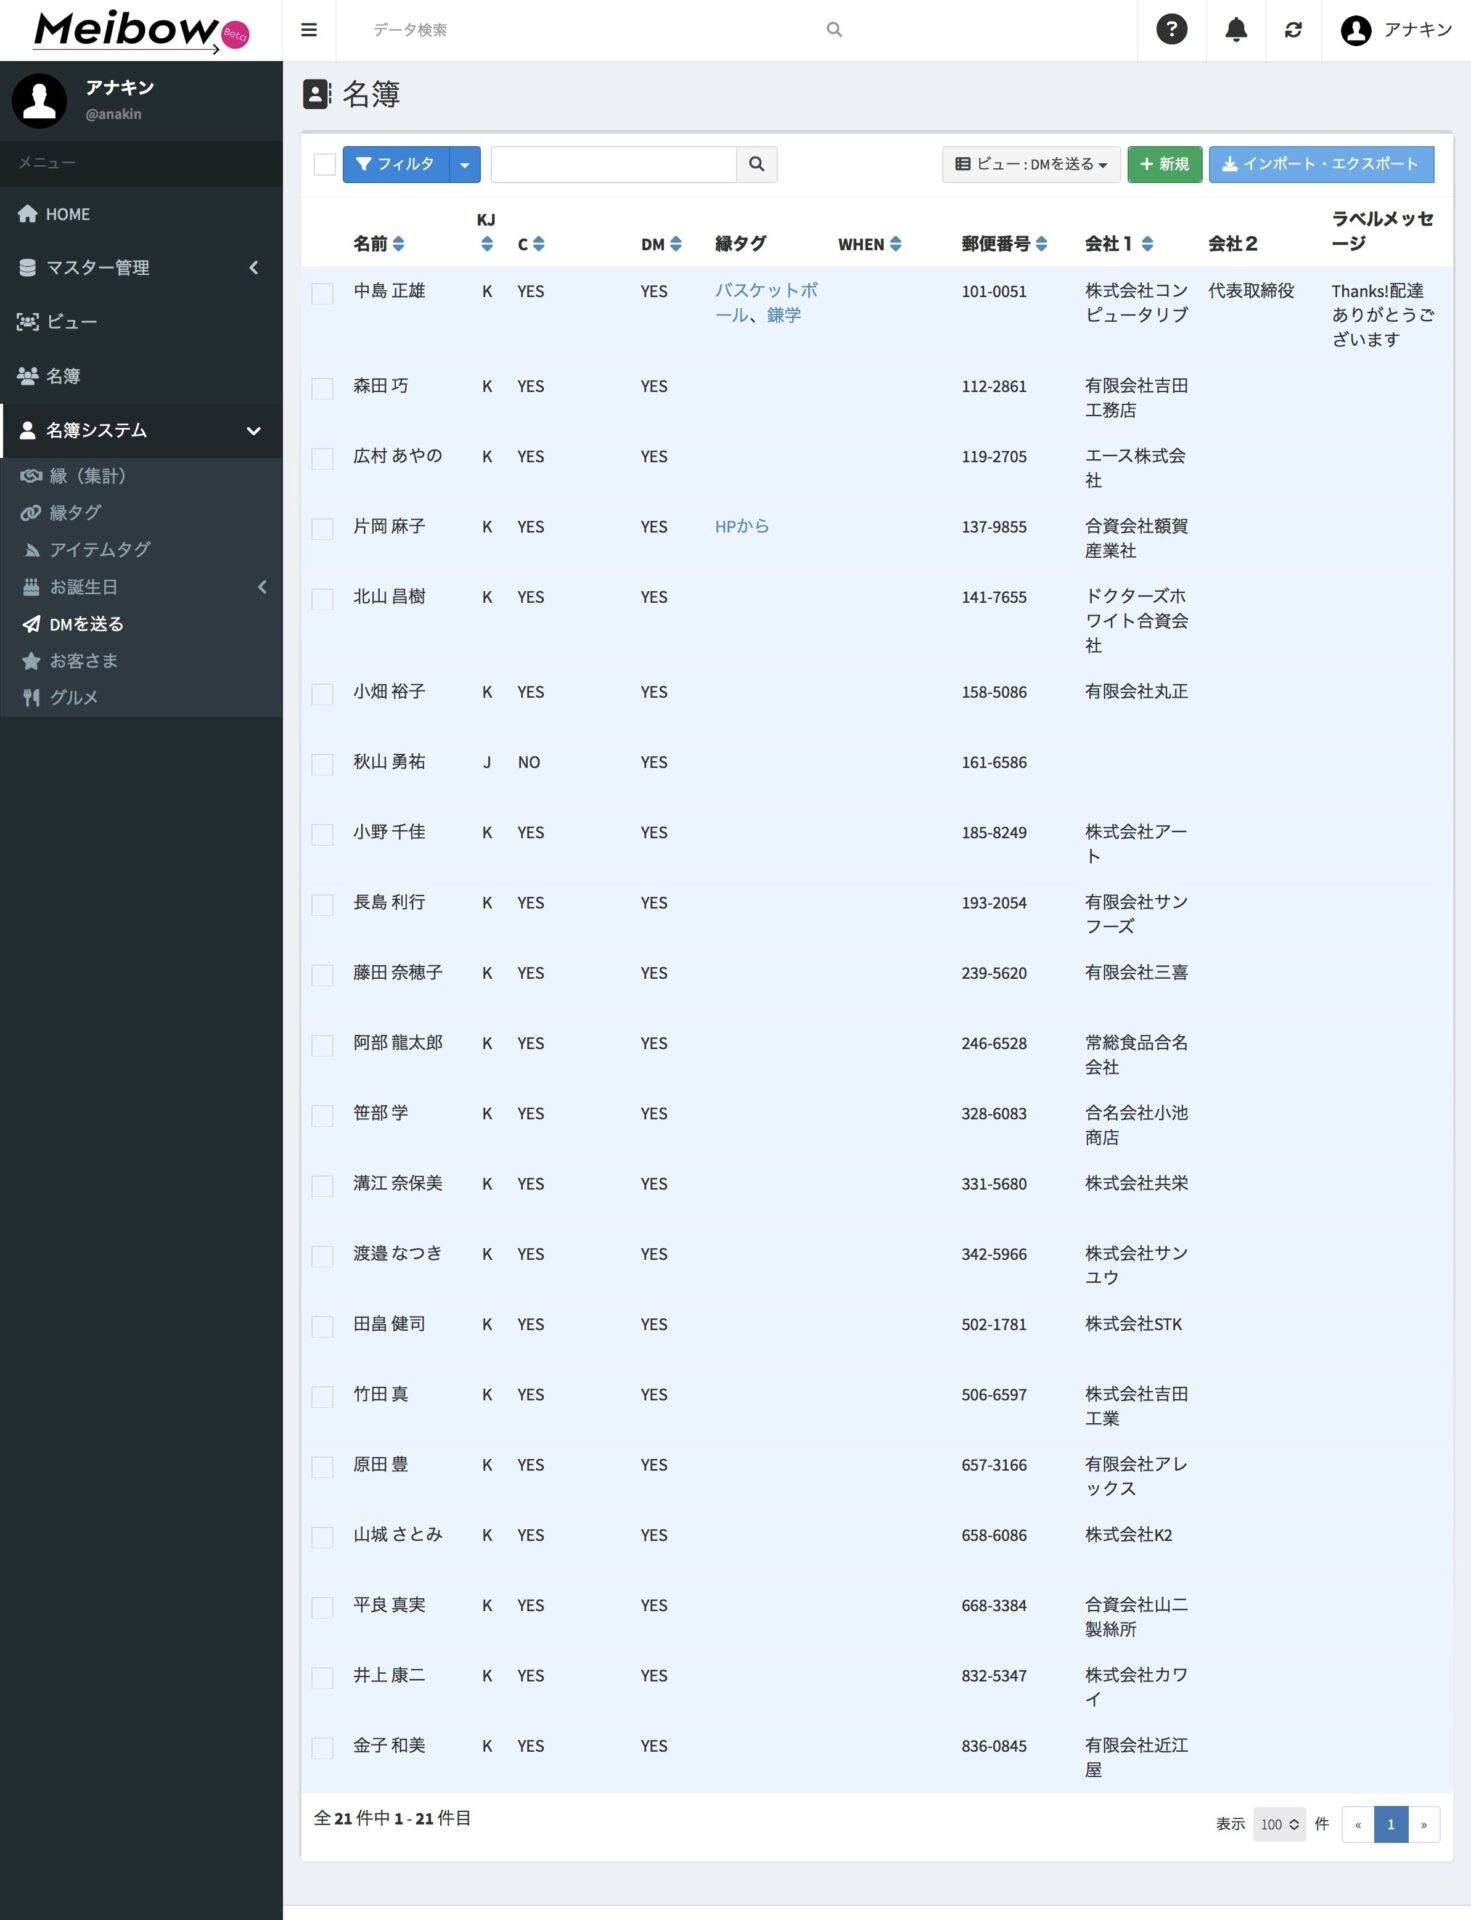Toggle the hamburger sidebar menu
The width and height of the screenshot is (1471, 1920).
(x=309, y=30)
